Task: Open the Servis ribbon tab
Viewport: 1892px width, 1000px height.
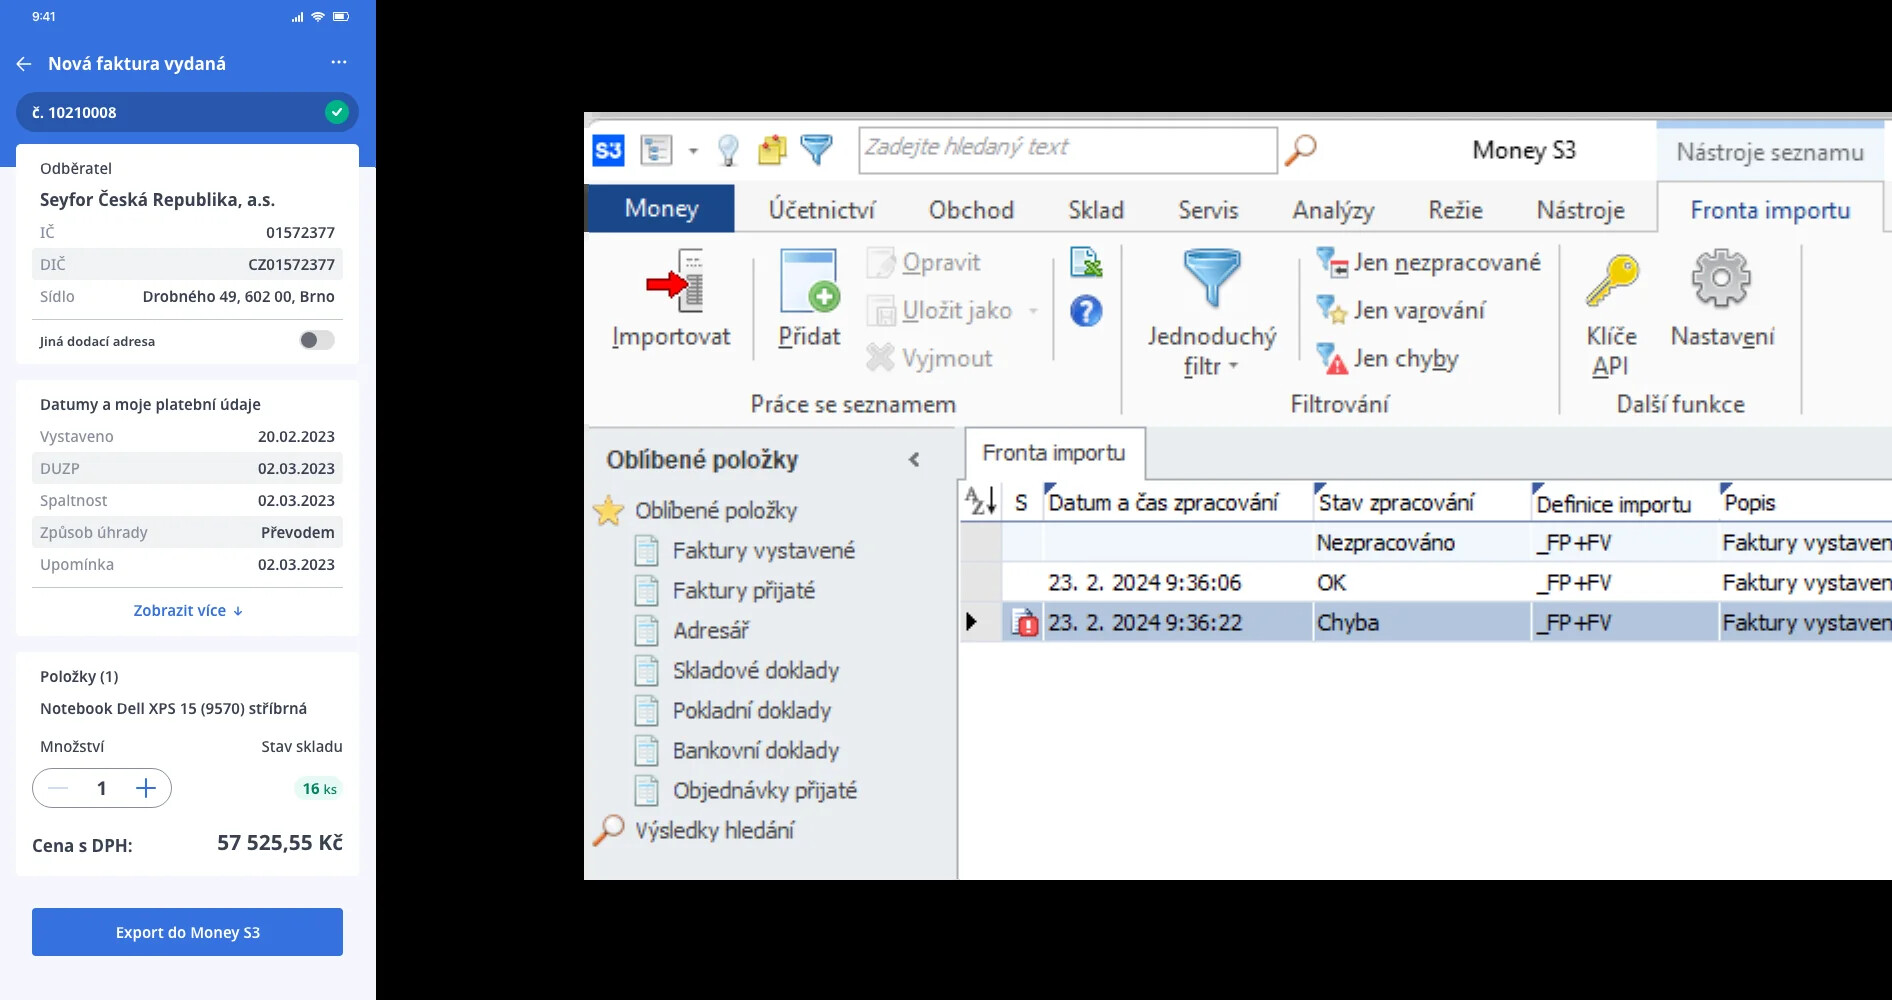Action: [1208, 210]
